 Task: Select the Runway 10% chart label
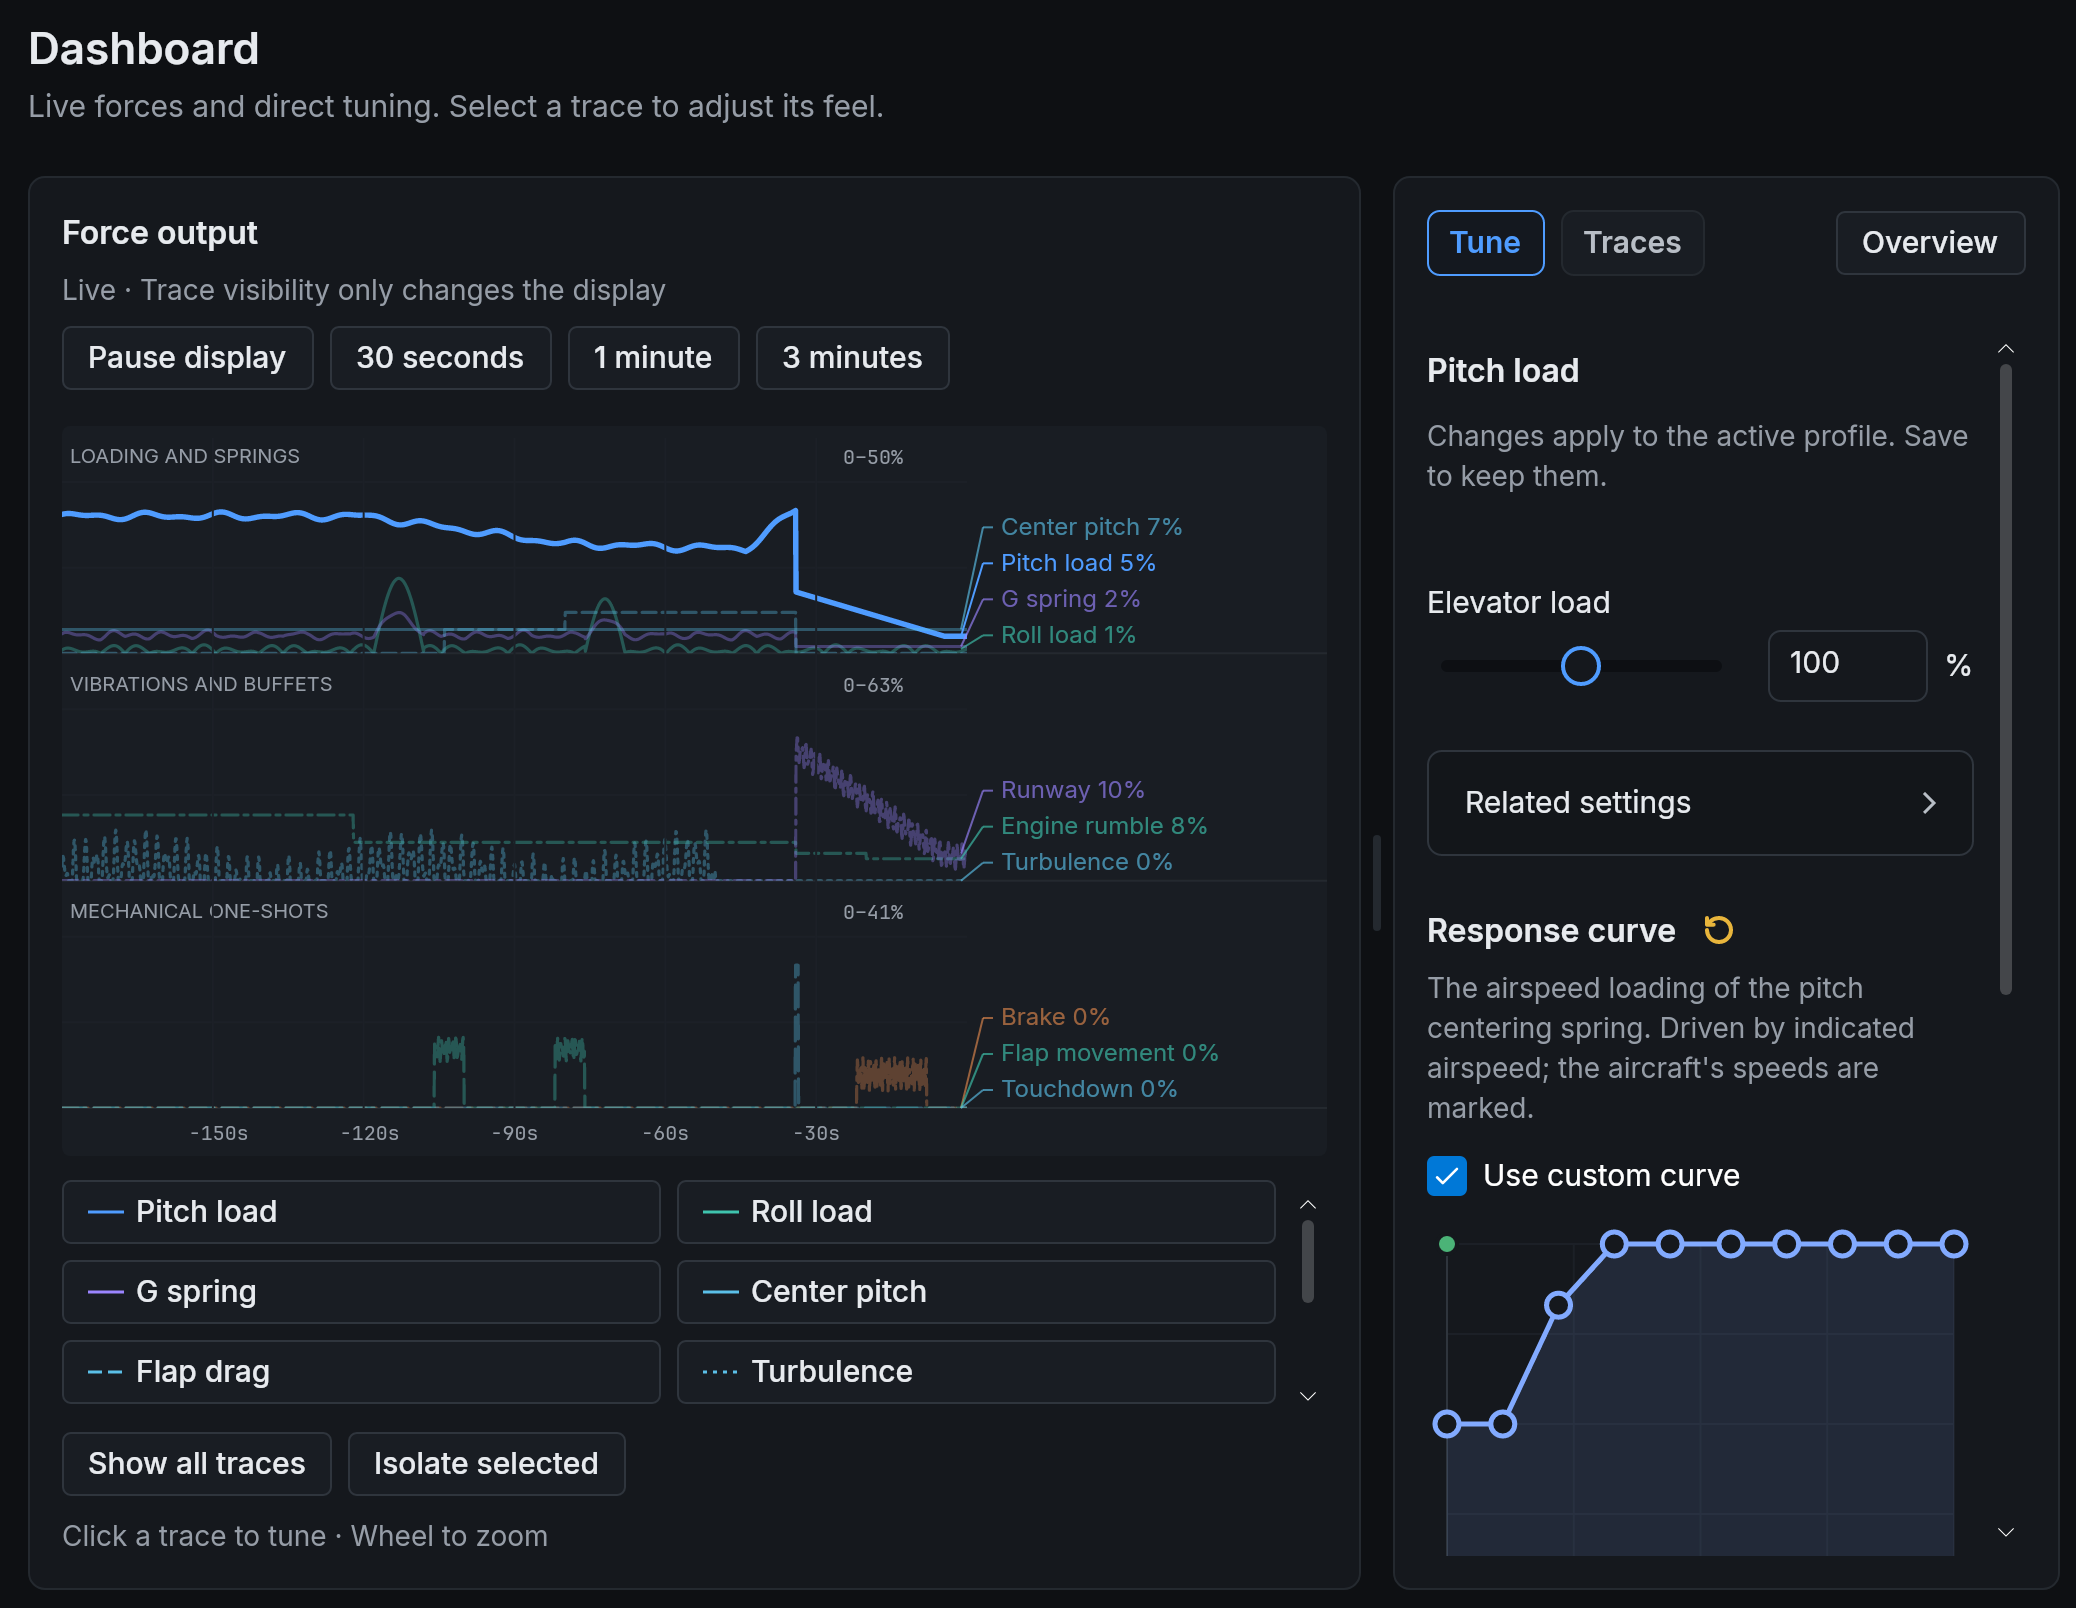point(1072,790)
